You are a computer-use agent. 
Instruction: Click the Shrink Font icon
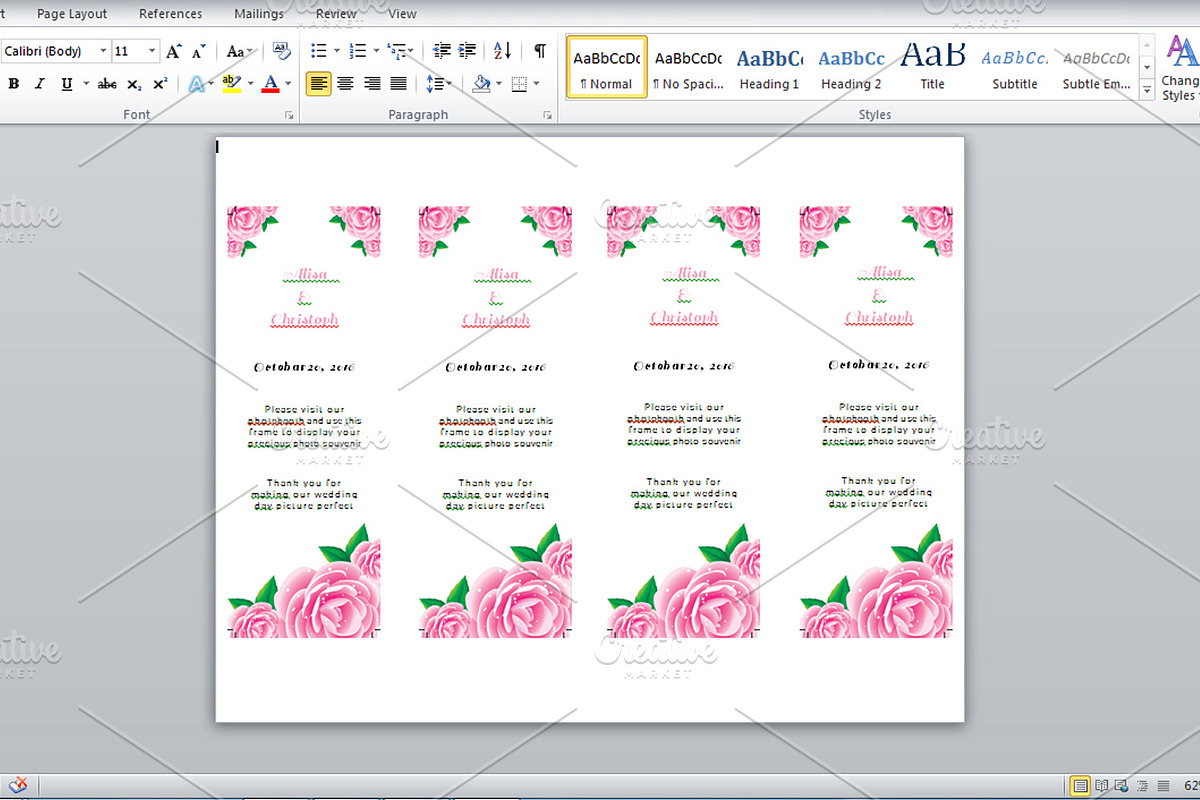(199, 51)
